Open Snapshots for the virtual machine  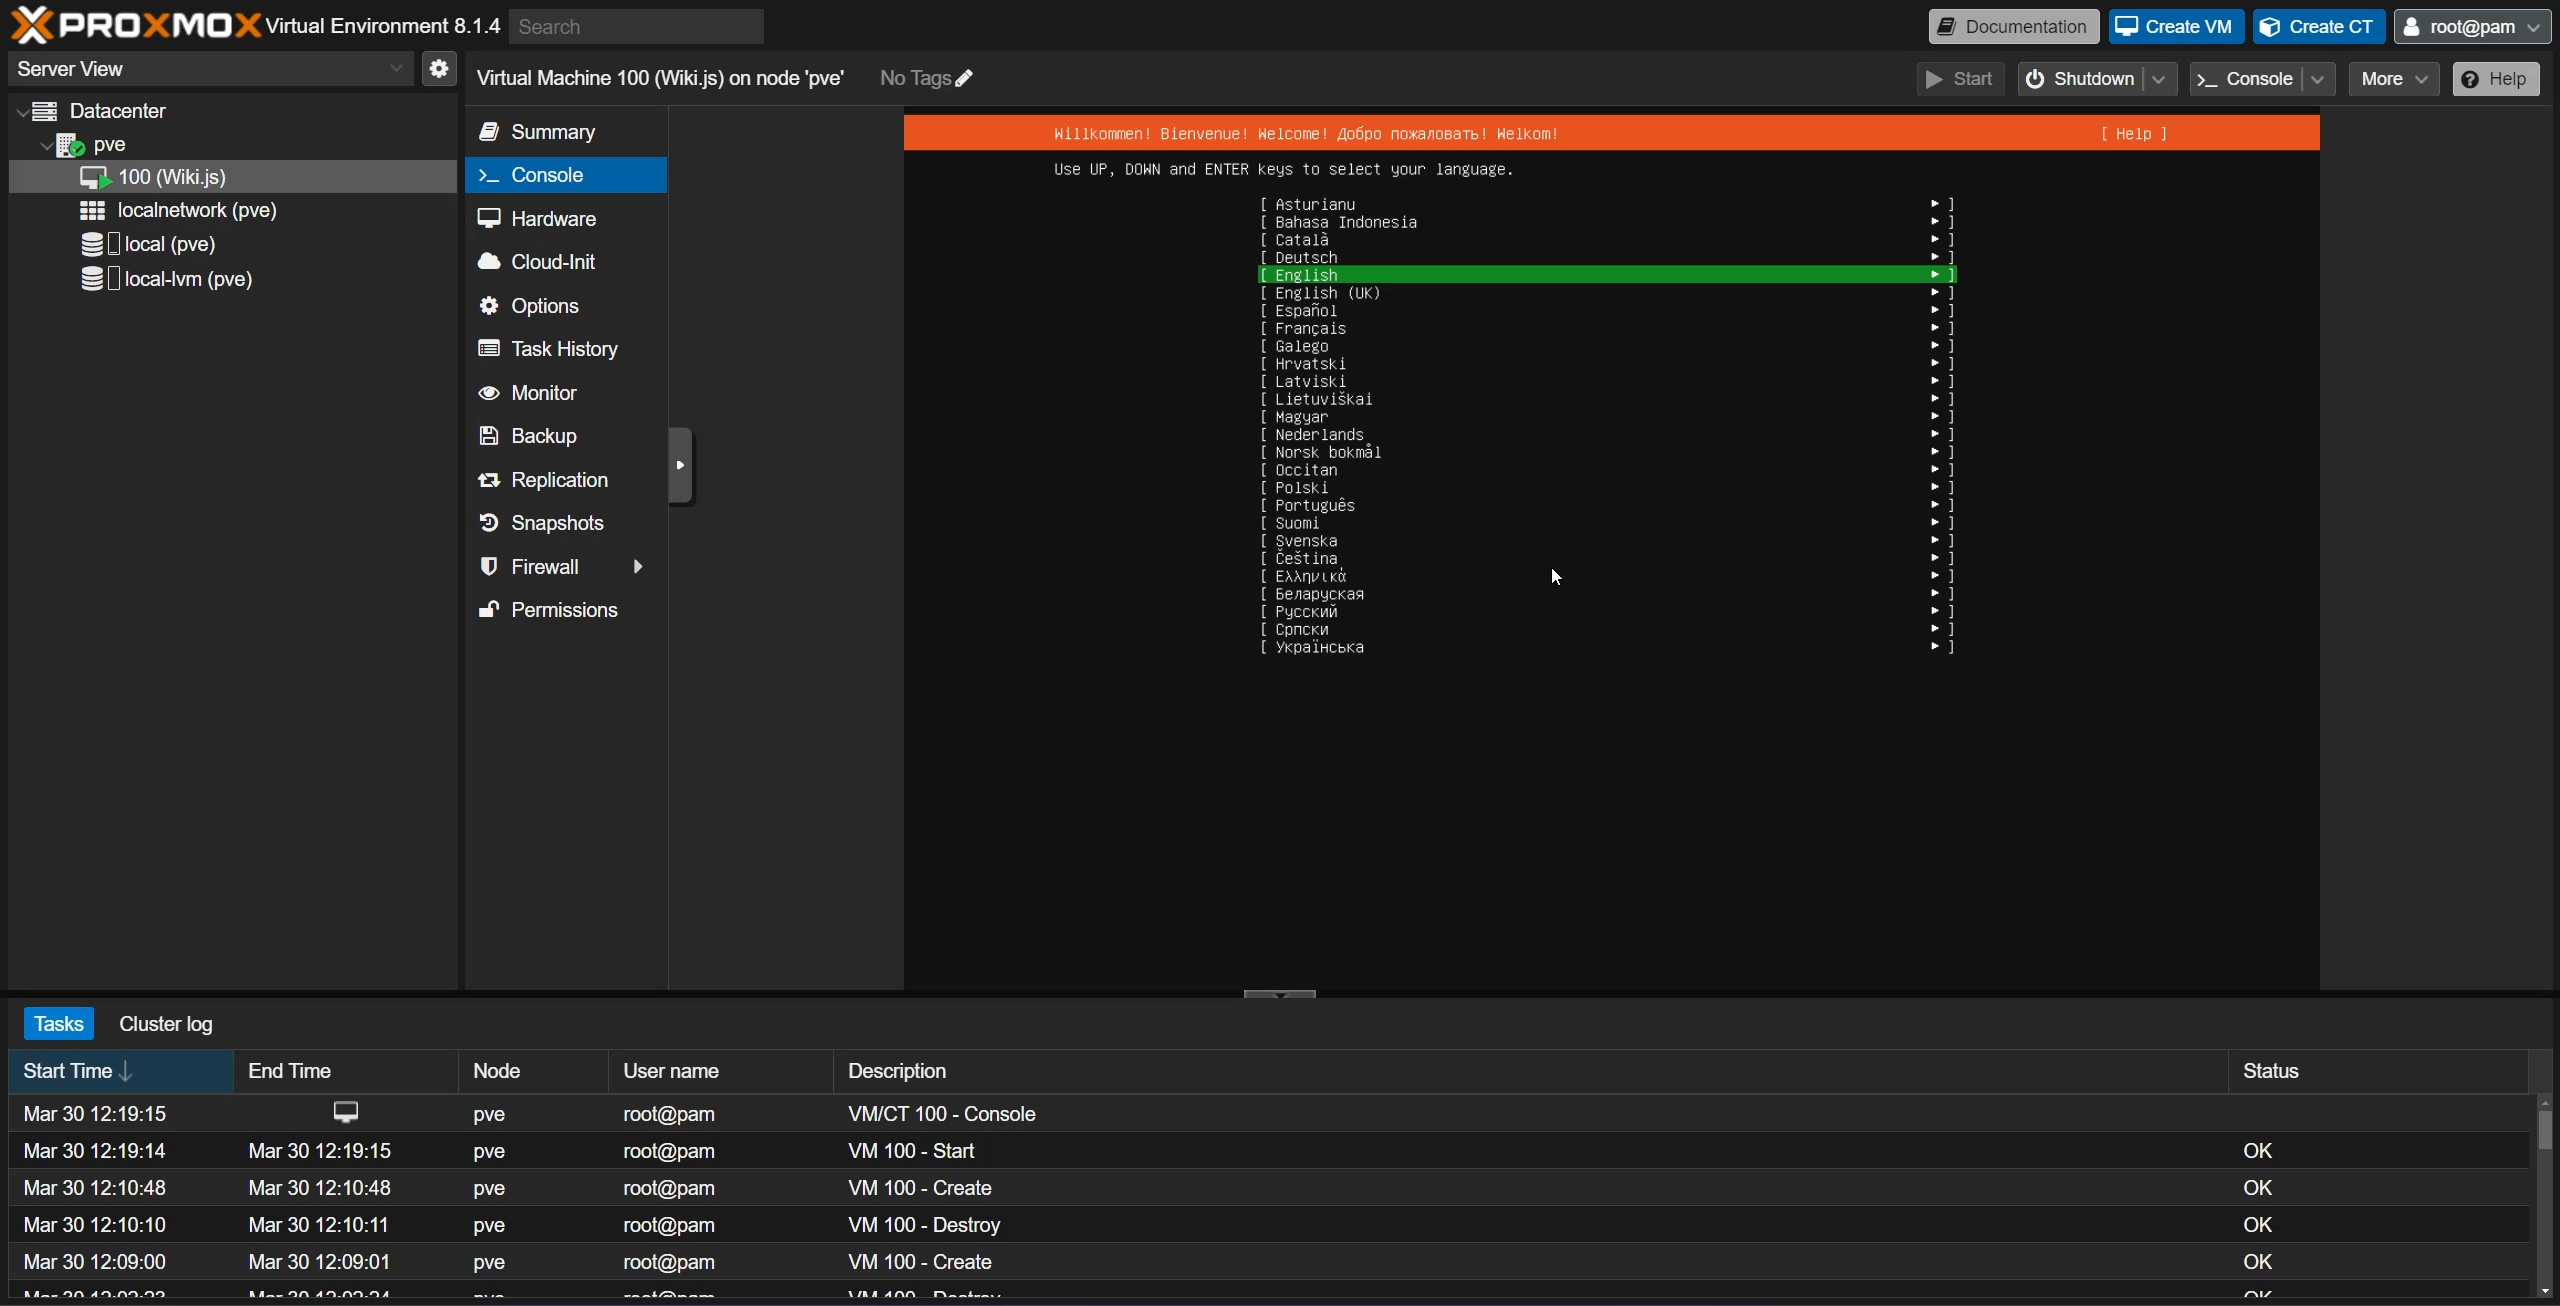tap(556, 523)
